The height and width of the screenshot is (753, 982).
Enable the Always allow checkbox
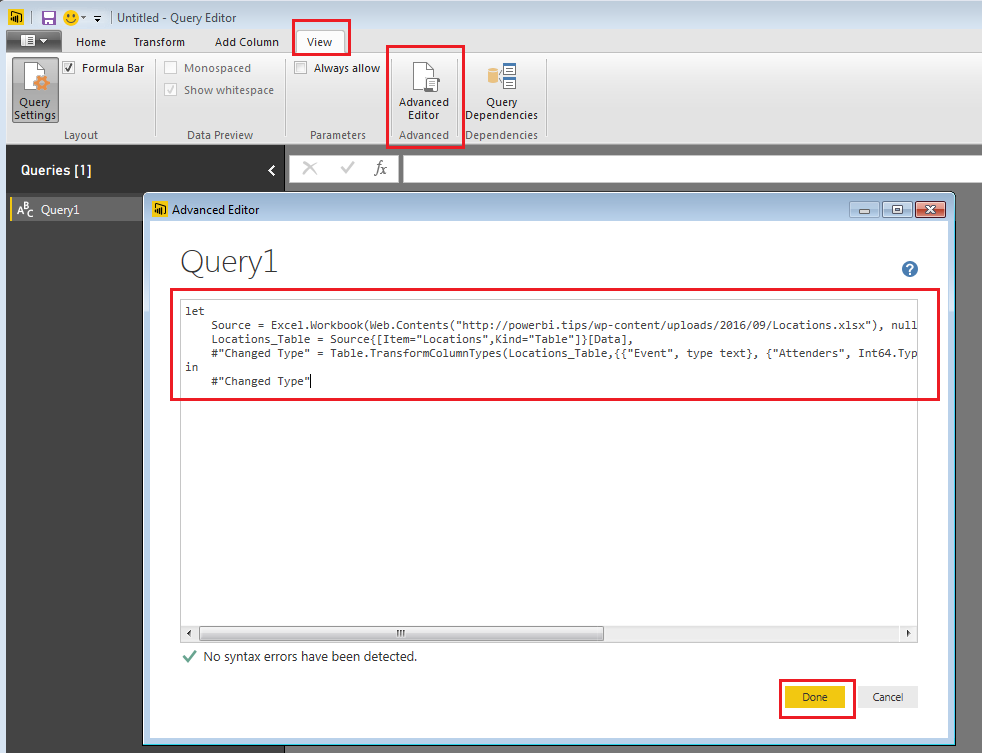point(301,68)
